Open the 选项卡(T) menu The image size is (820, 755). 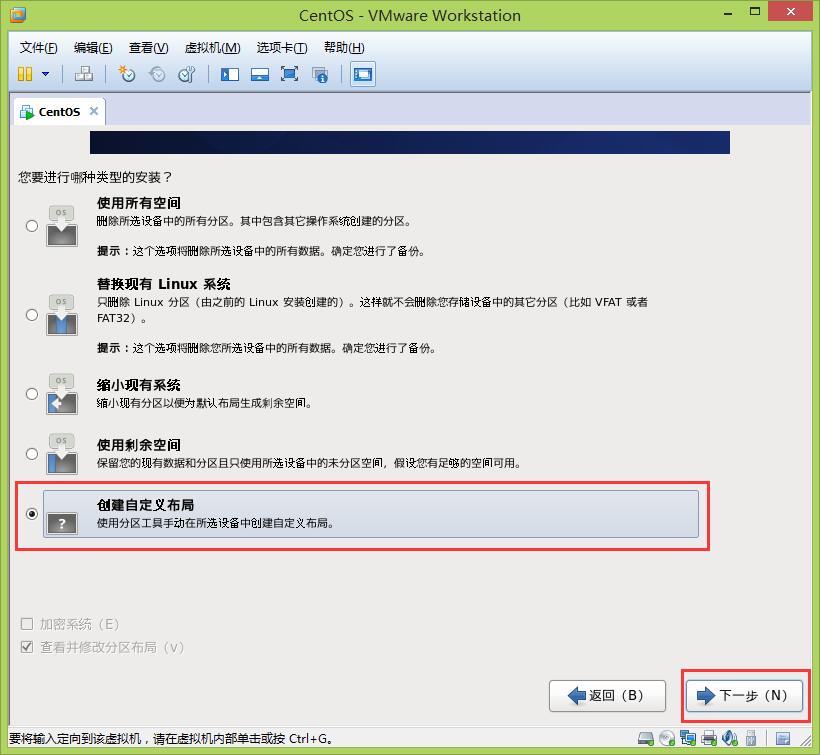click(x=281, y=48)
